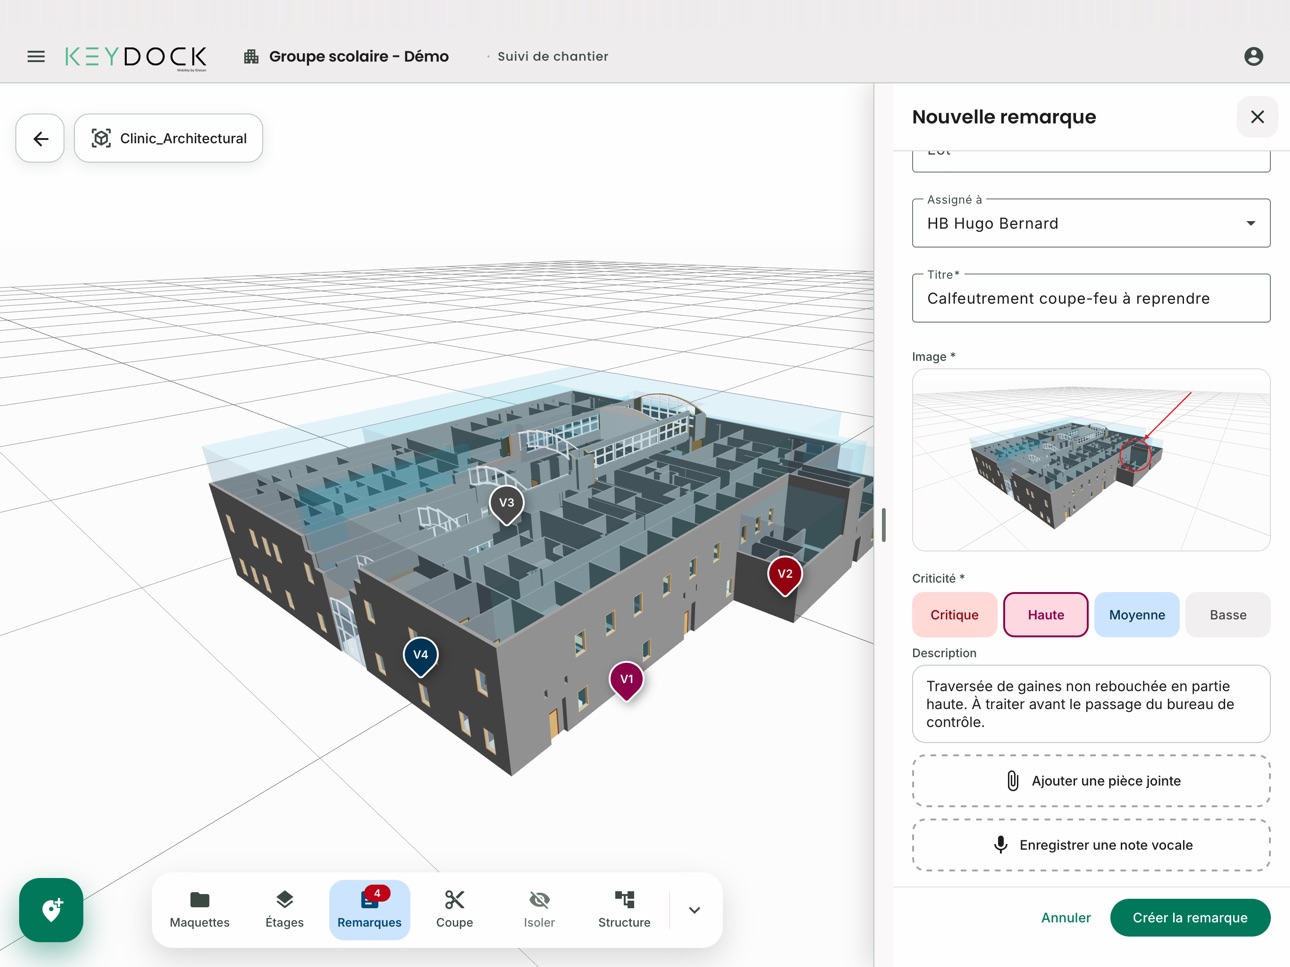The image size is (1290, 967).
Task: Open the Assigné à dropdown
Action: 1091,223
